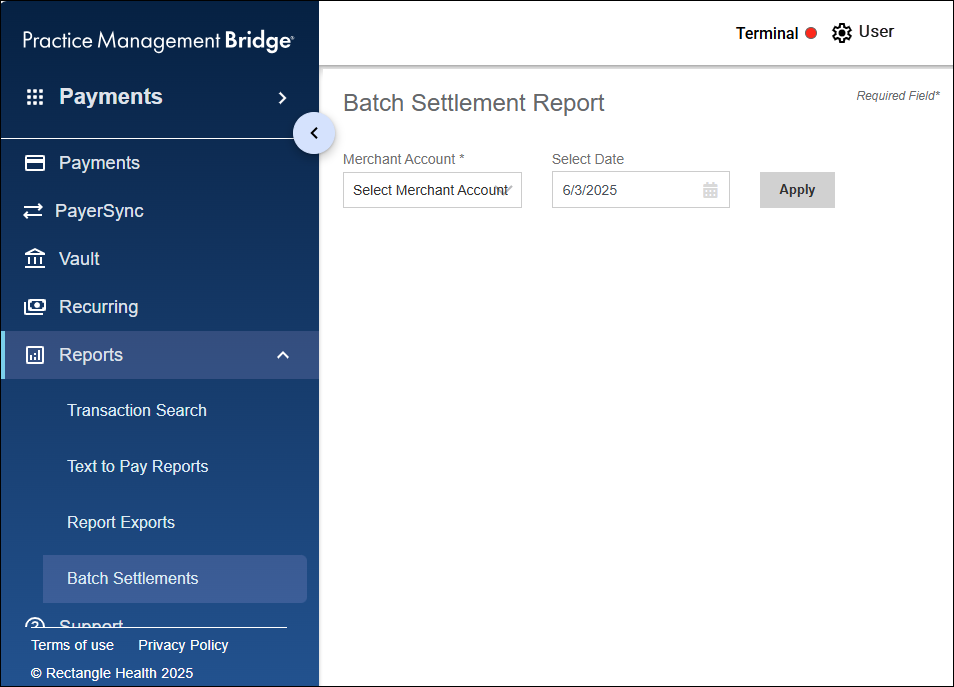Click the settings gear near User
Image resolution: width=954 pixels, height=687 pixels.
(842, 32)
